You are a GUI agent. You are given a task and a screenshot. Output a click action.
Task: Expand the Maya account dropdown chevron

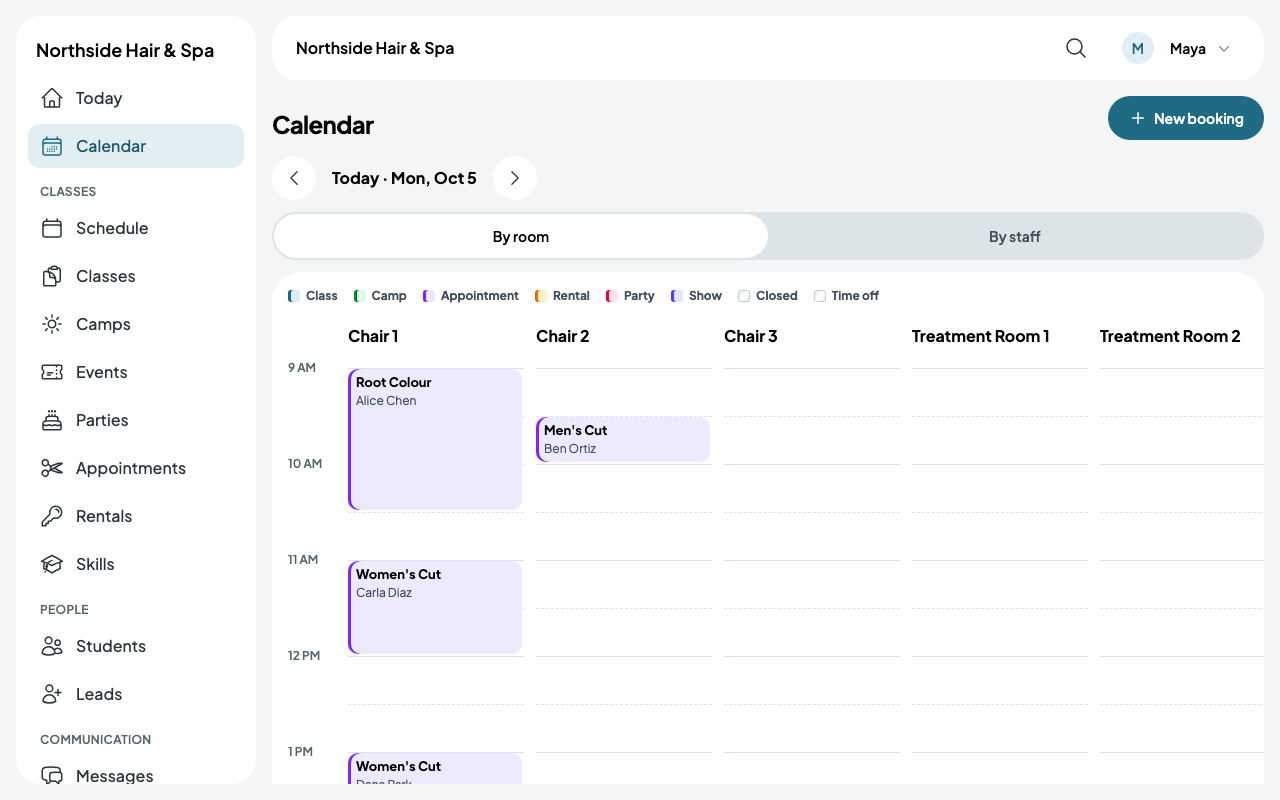pos(1224,48)
